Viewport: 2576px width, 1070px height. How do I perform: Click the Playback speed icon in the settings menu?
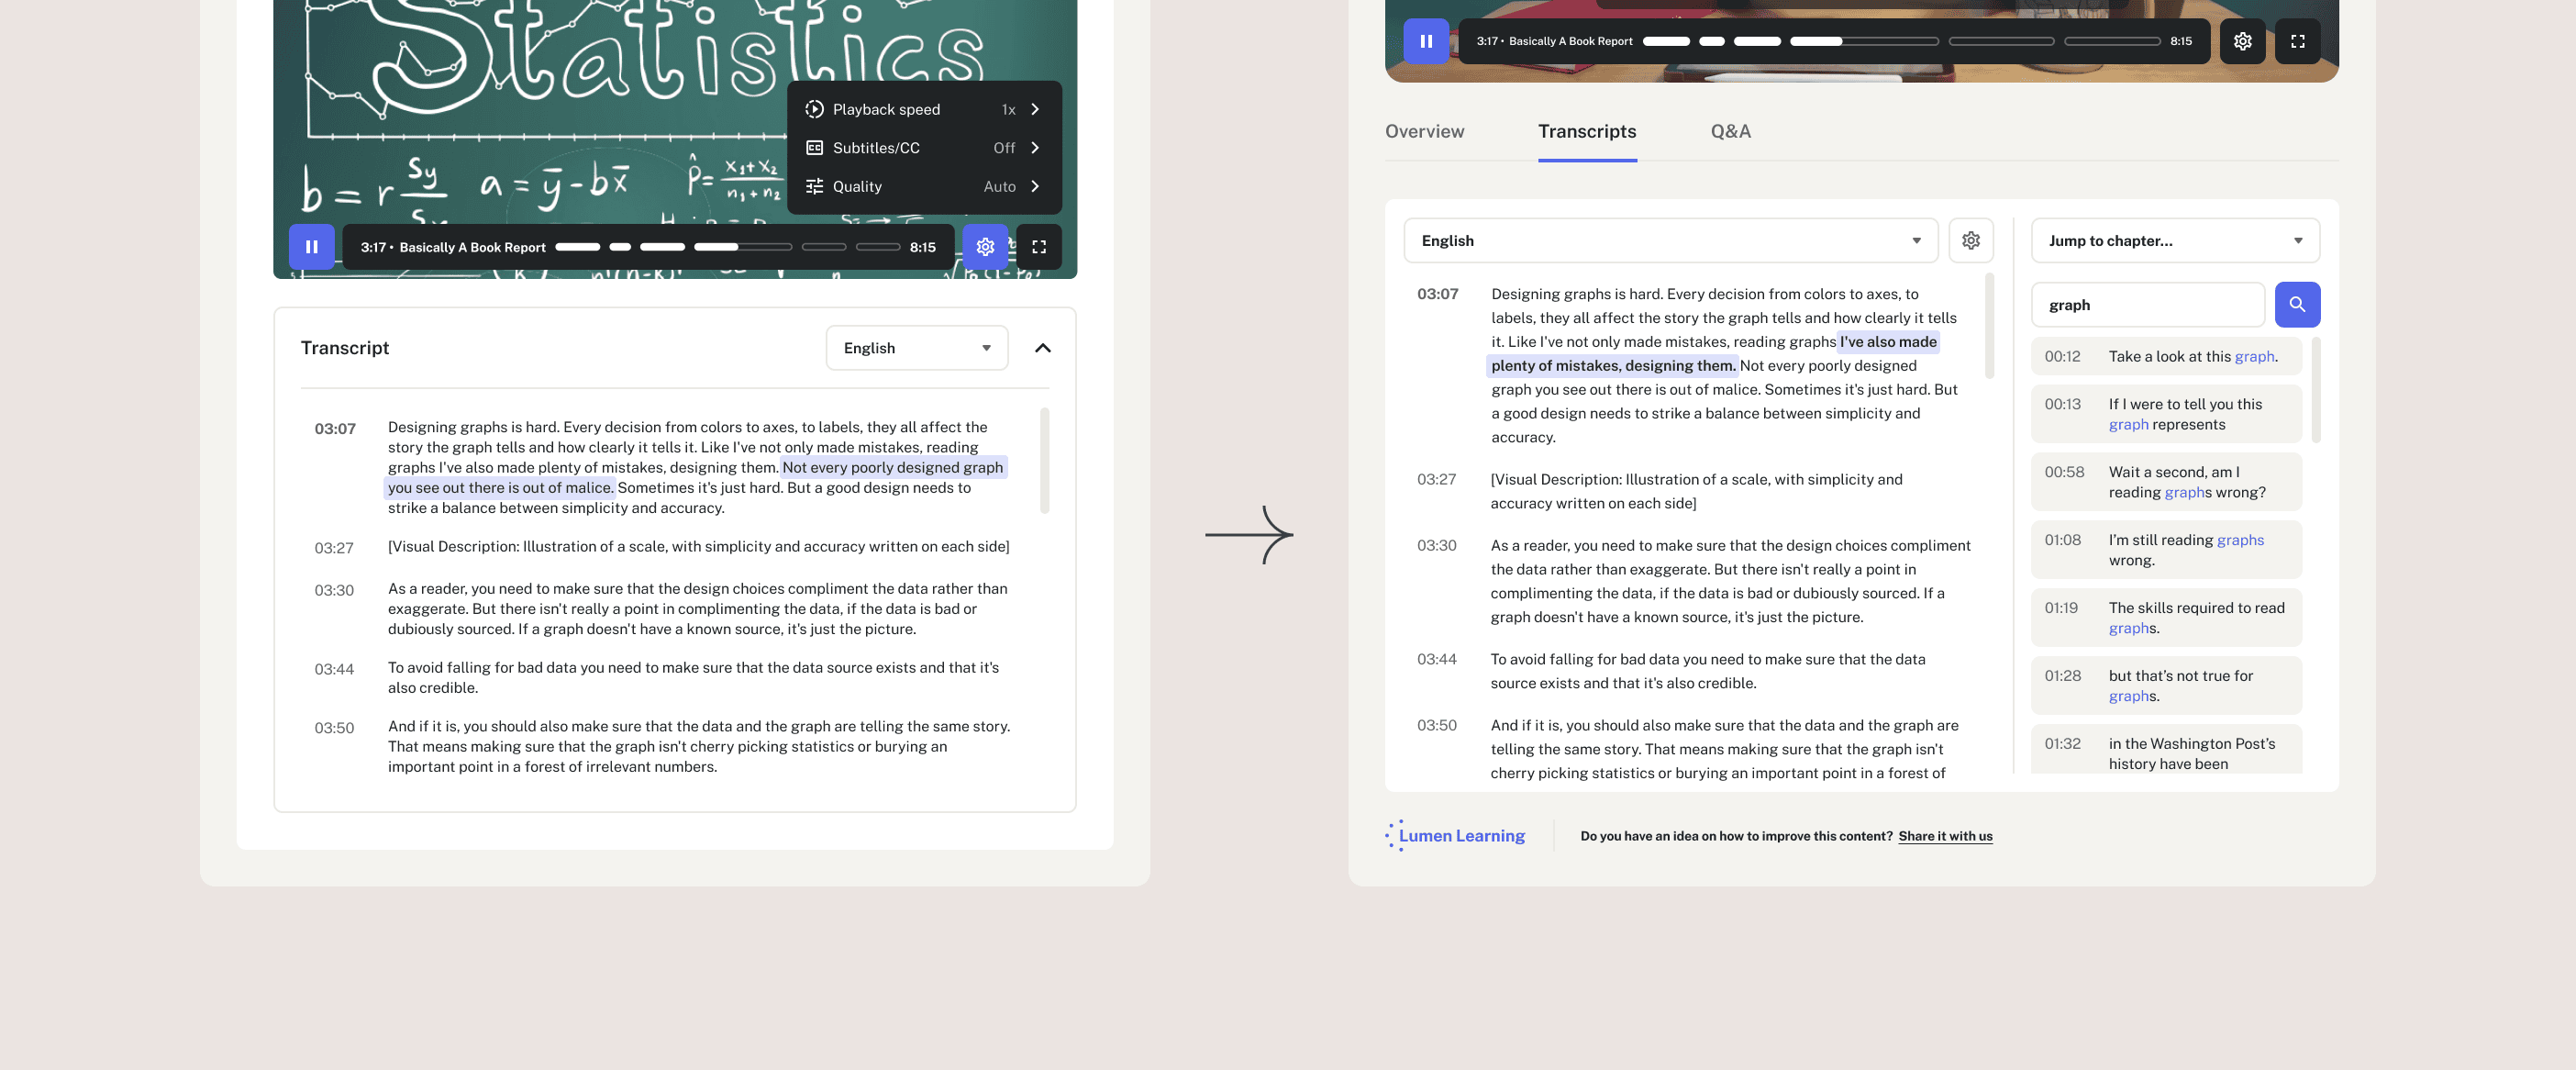click(814, 109)
